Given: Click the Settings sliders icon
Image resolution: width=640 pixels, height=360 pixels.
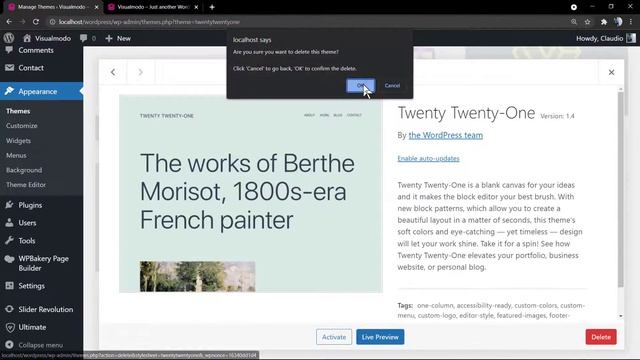Looking at the screenshot, I should click(x=9, y=286).
